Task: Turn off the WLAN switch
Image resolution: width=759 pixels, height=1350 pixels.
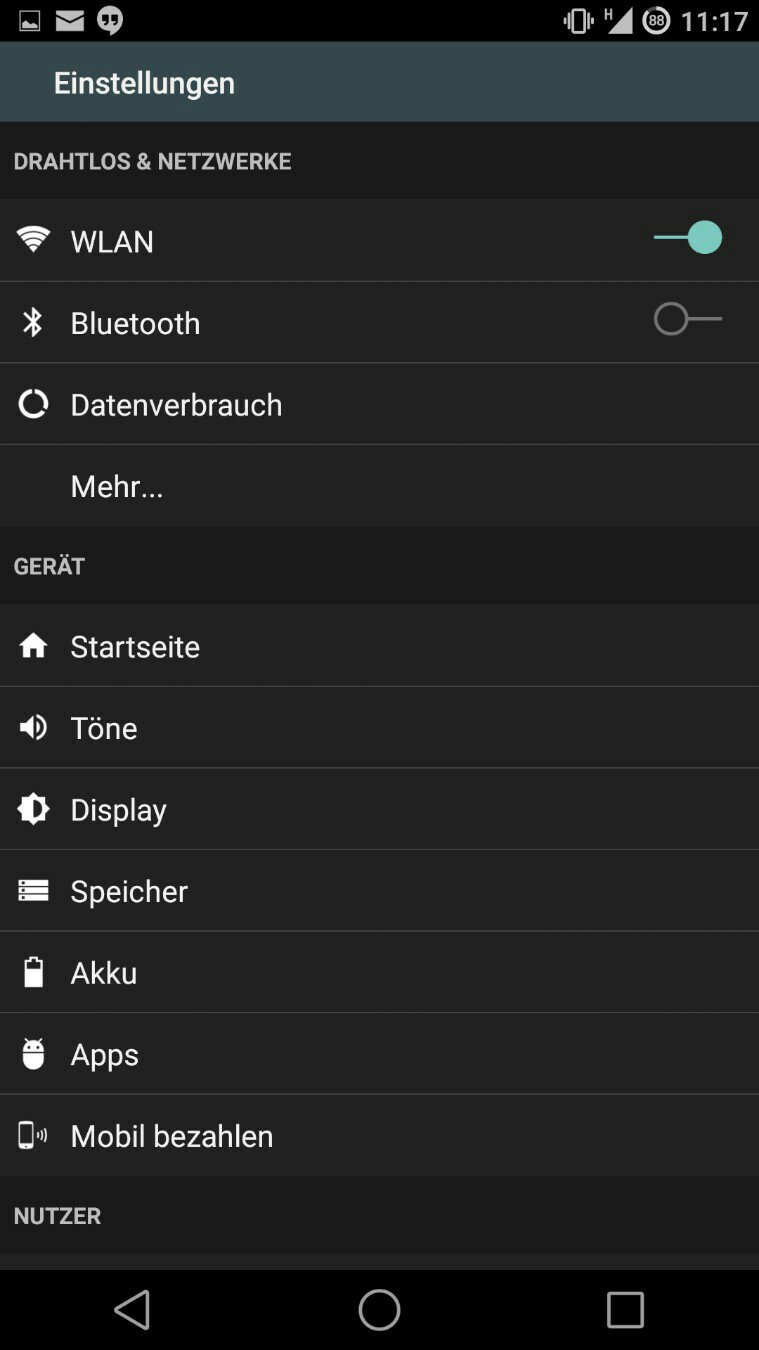Action: pyautogui.click(x=688, y=238)
